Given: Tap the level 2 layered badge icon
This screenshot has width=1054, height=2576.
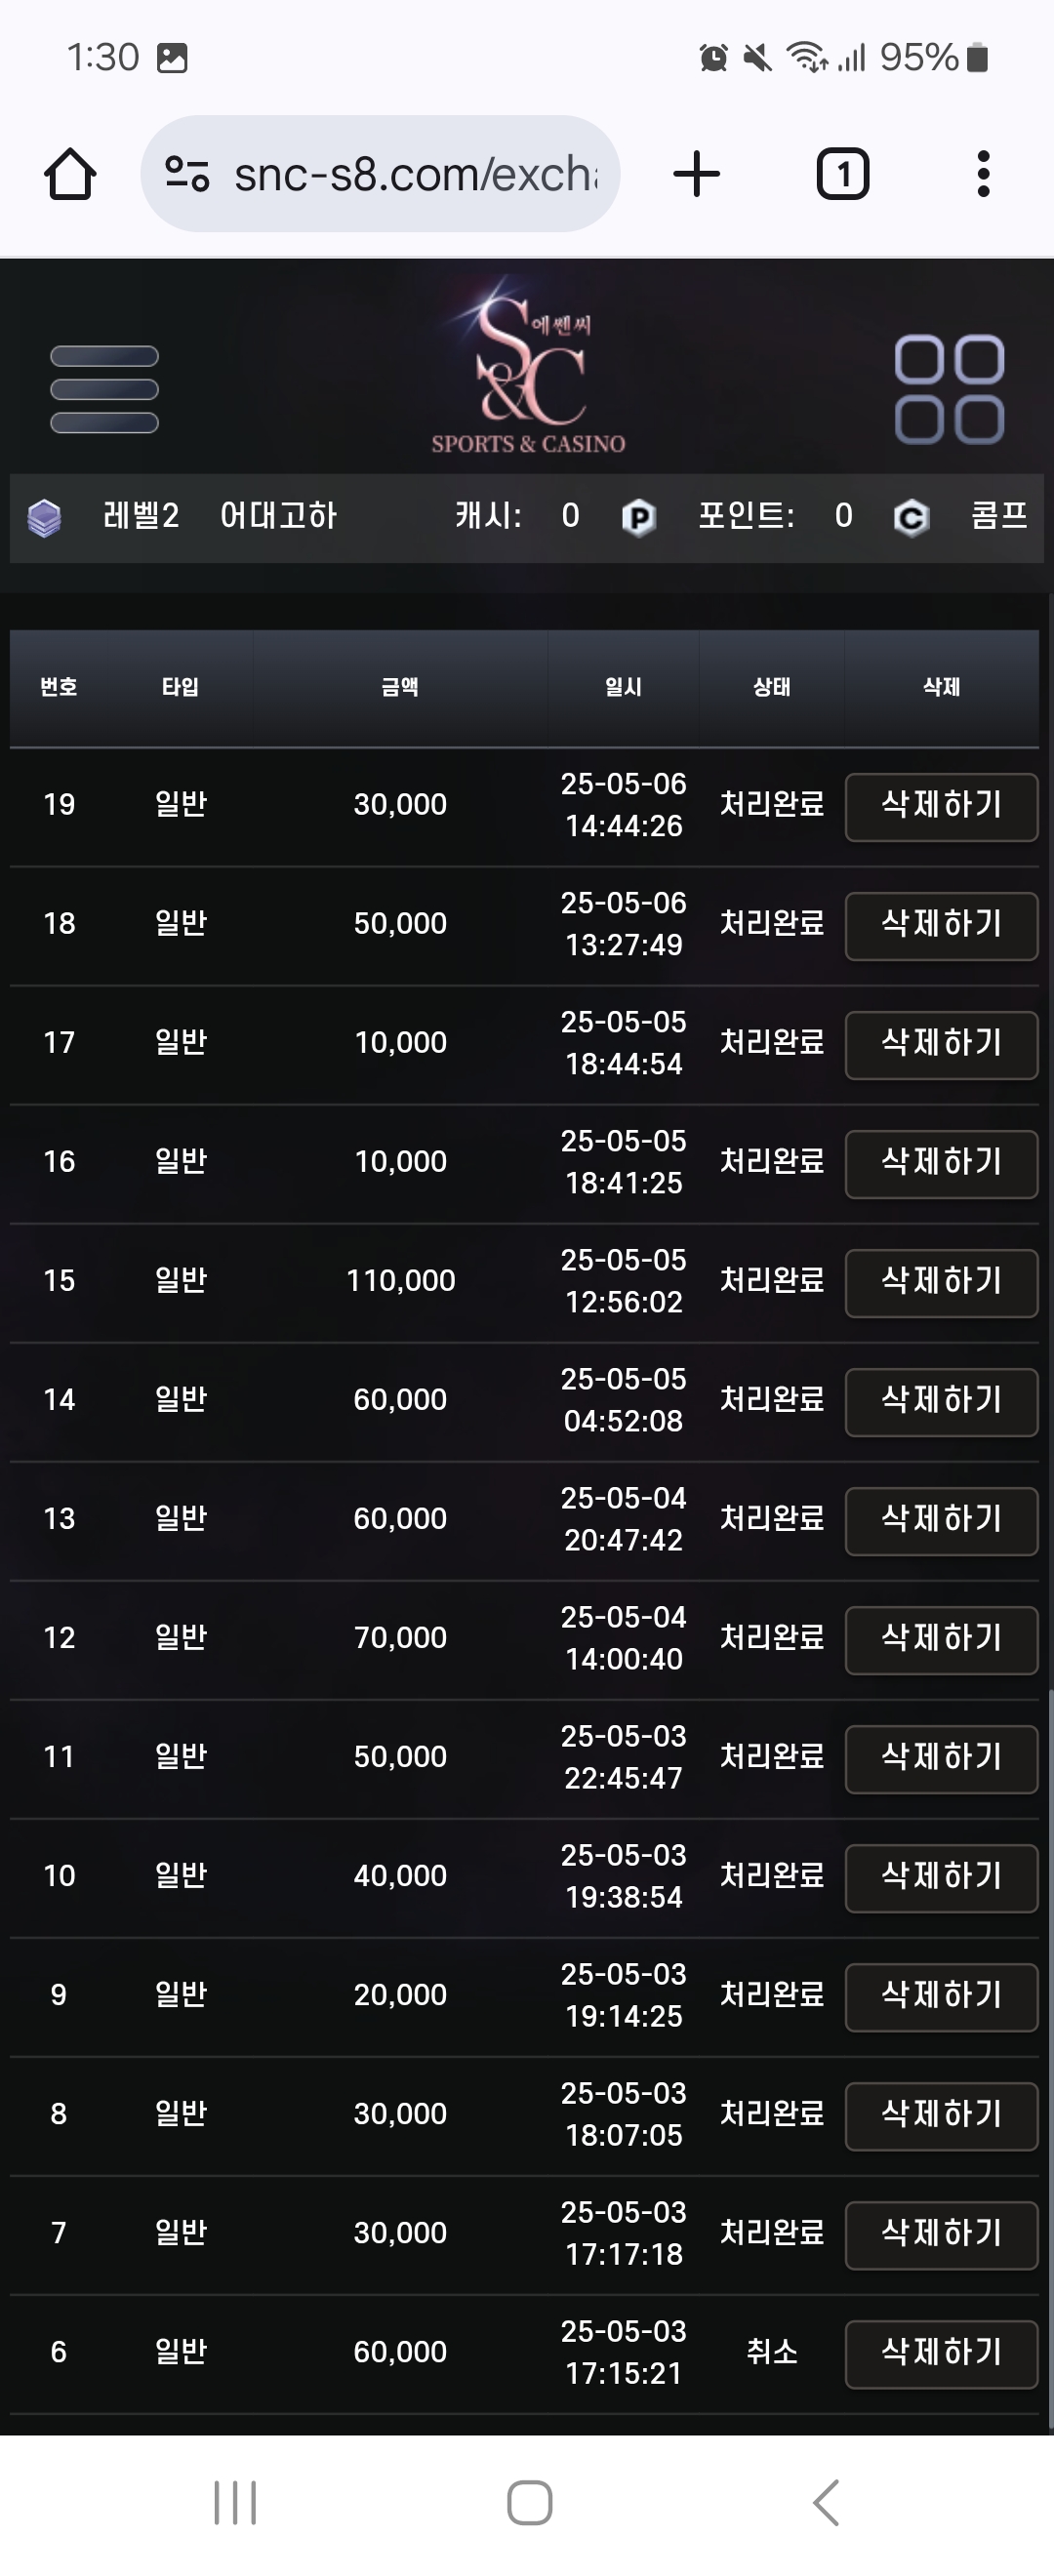Looking at the screenshot, I should [44, 517].
